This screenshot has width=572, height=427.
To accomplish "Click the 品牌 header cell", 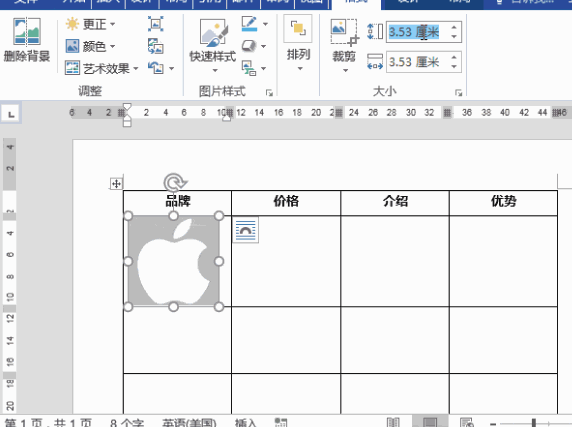I will click(177, 203).
